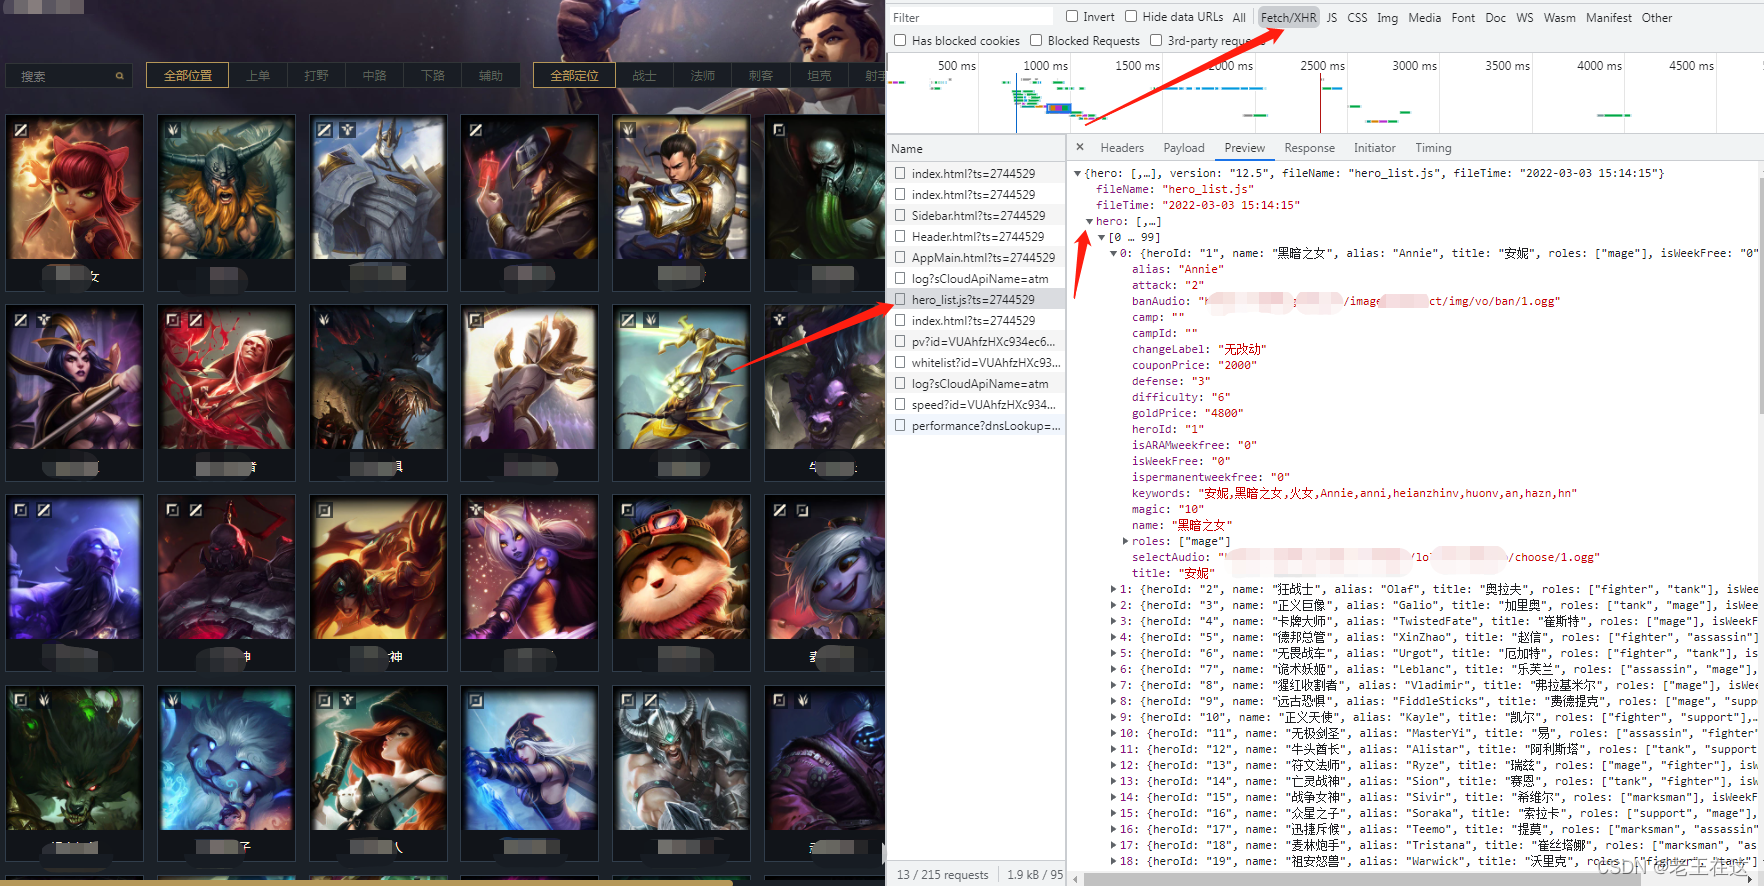
Task: Filter requests by Font type
Action: click(x=1463, y=17)
